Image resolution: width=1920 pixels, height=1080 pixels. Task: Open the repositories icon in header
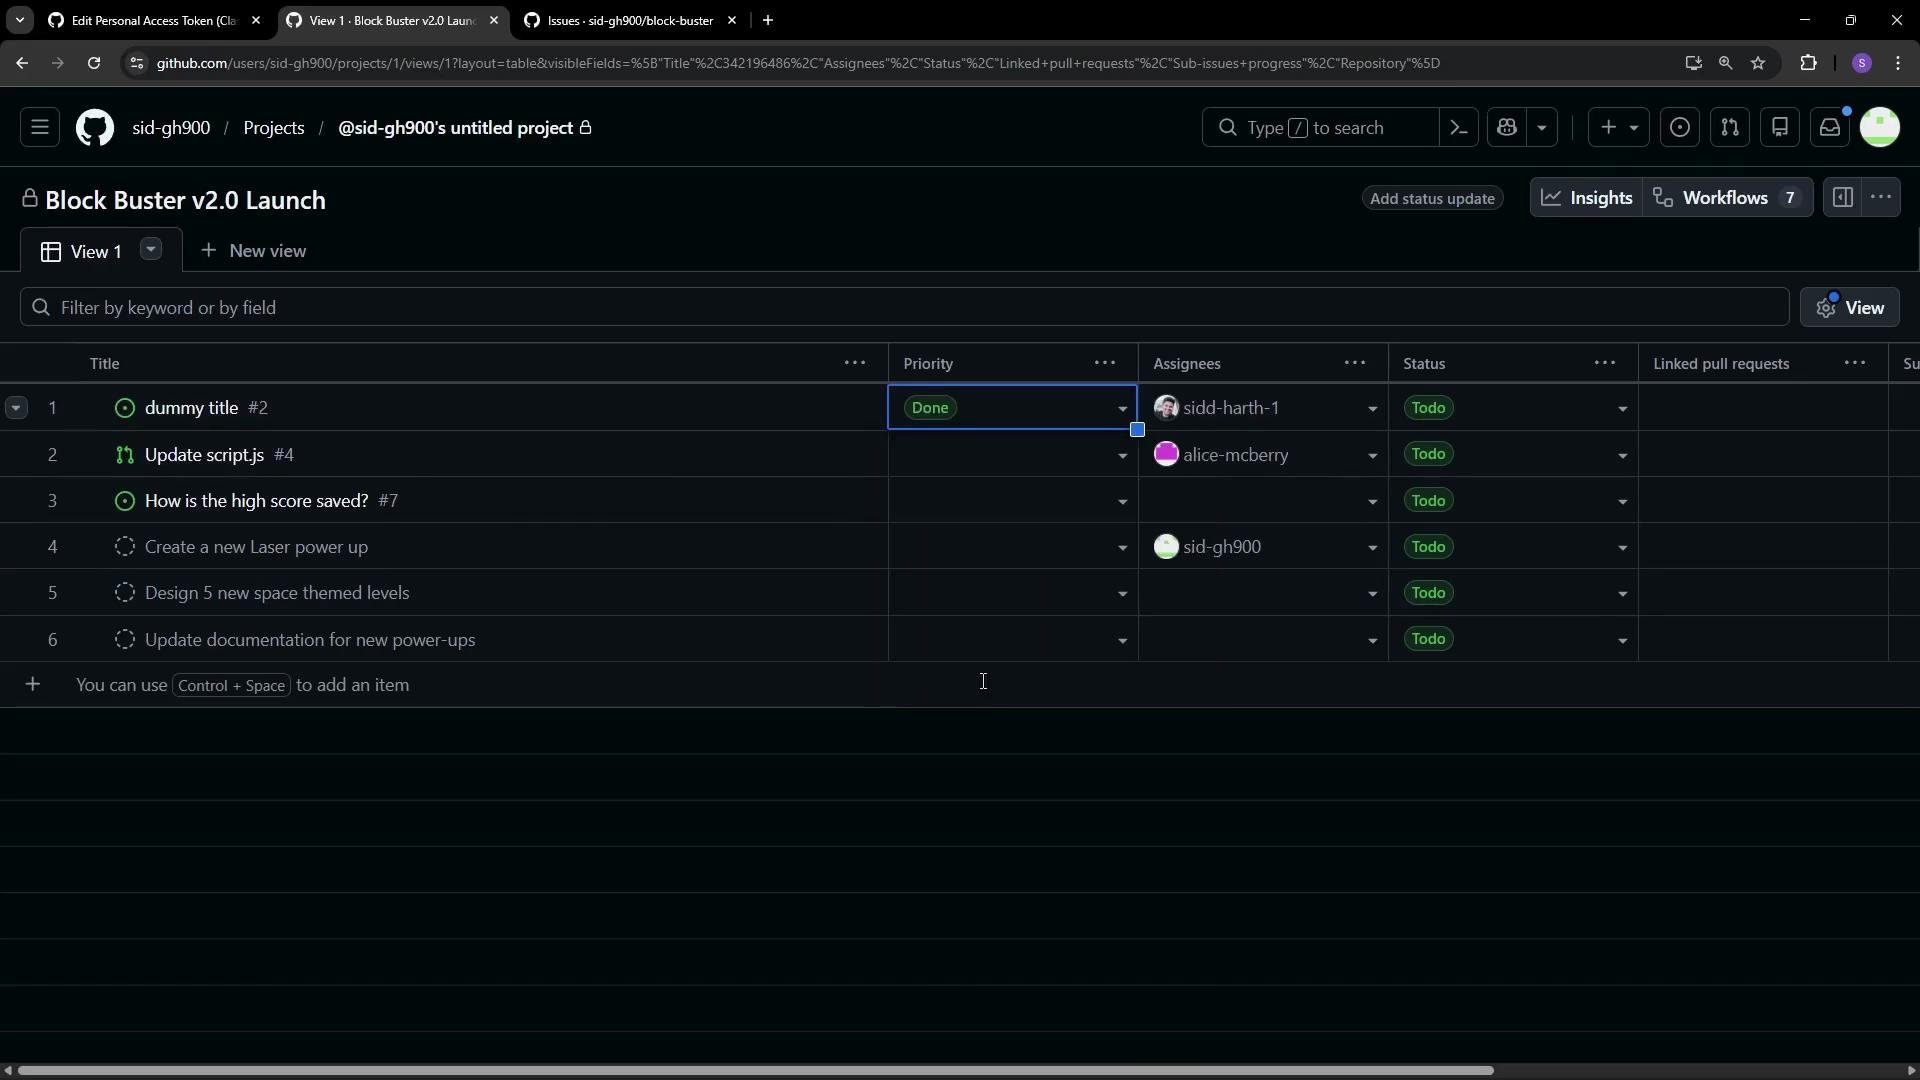pos(1780,128)
